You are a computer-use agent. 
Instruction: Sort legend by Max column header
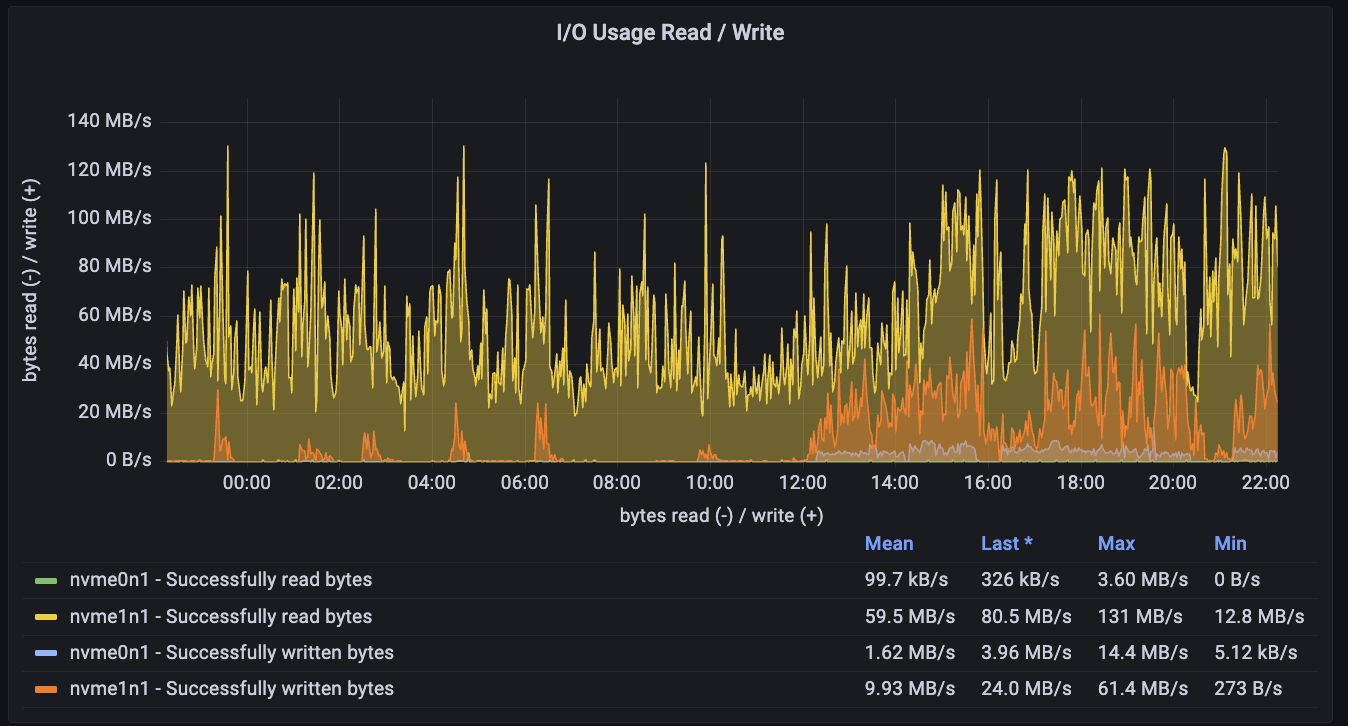coord(1116,544)
